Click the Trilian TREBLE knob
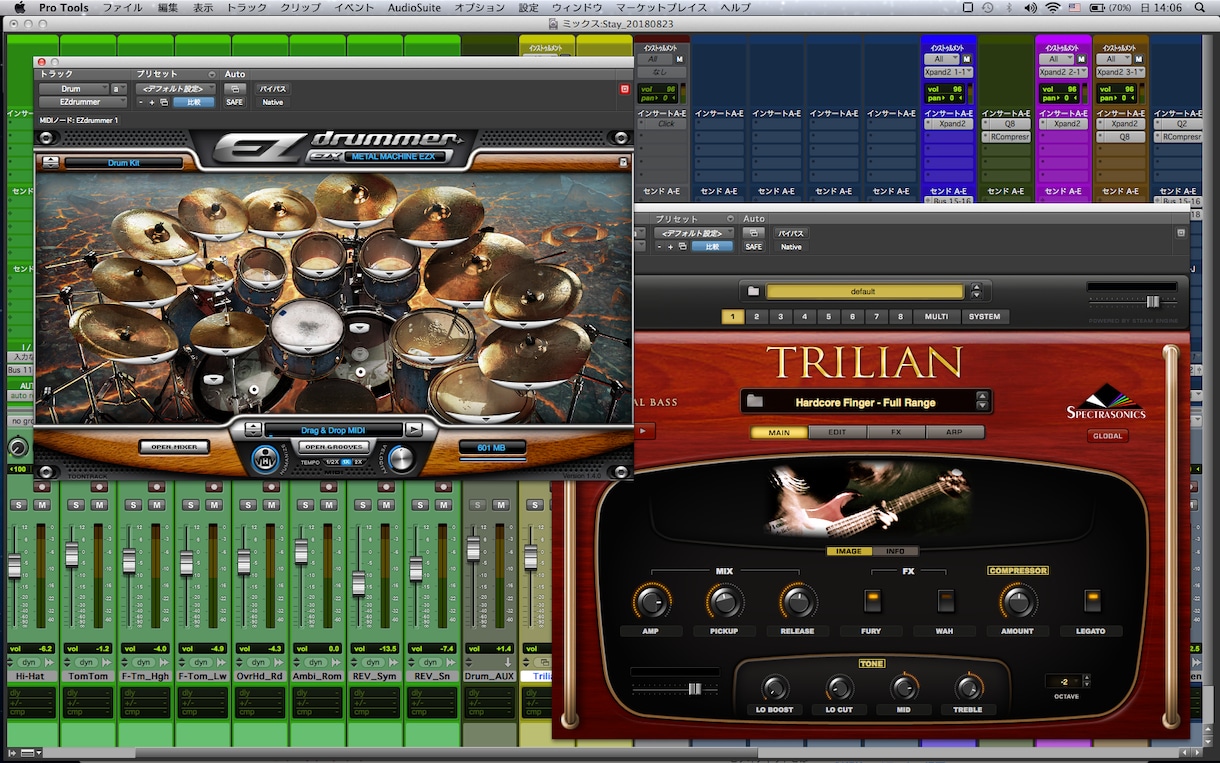This screenshot has width=1220, height=763. pyautogui.click(x=968, y=688)
